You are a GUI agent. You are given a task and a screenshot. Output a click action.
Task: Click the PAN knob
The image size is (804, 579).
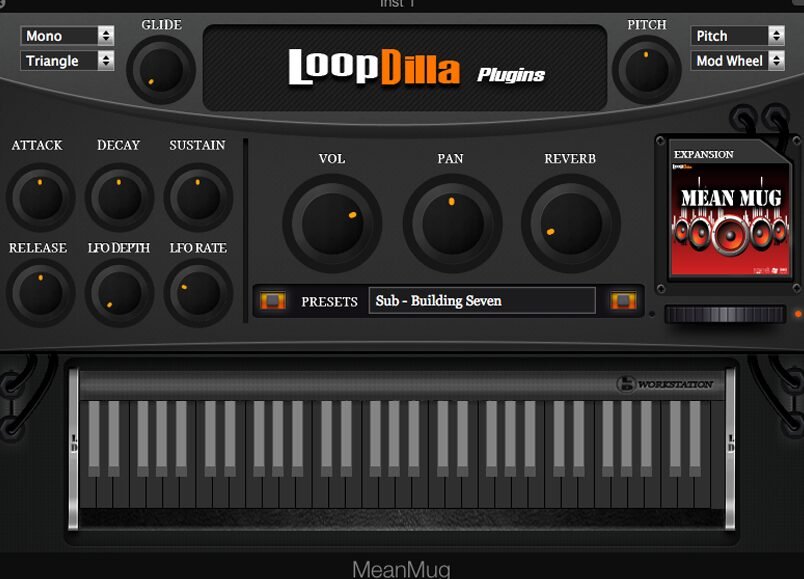pyautogui.click(x=452, y=223)
